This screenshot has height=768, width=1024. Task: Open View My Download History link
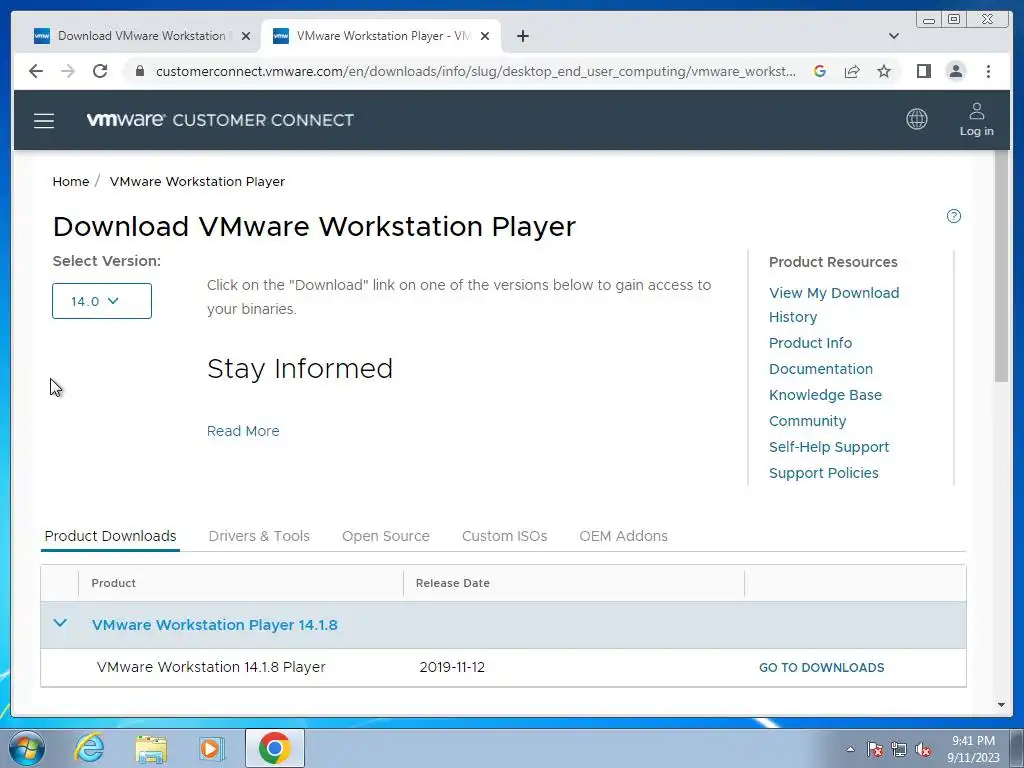click(834, 305)
